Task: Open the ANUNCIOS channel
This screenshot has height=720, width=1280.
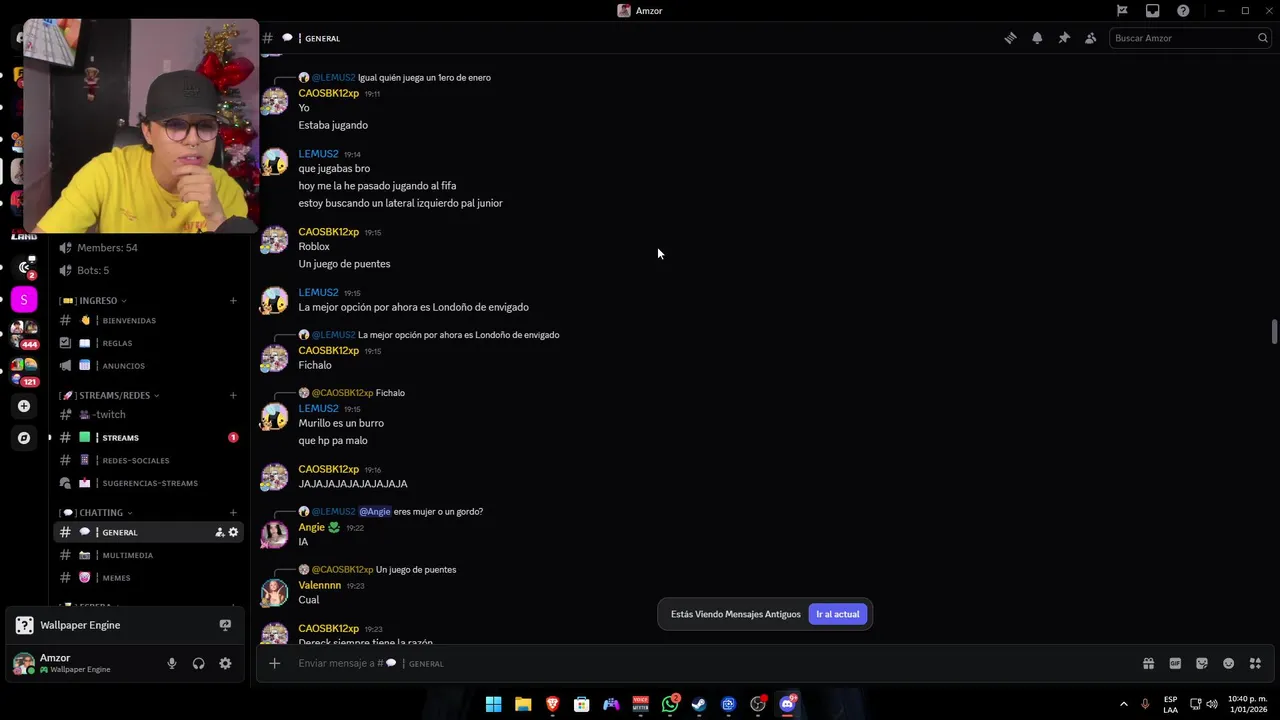Action: 148,366
